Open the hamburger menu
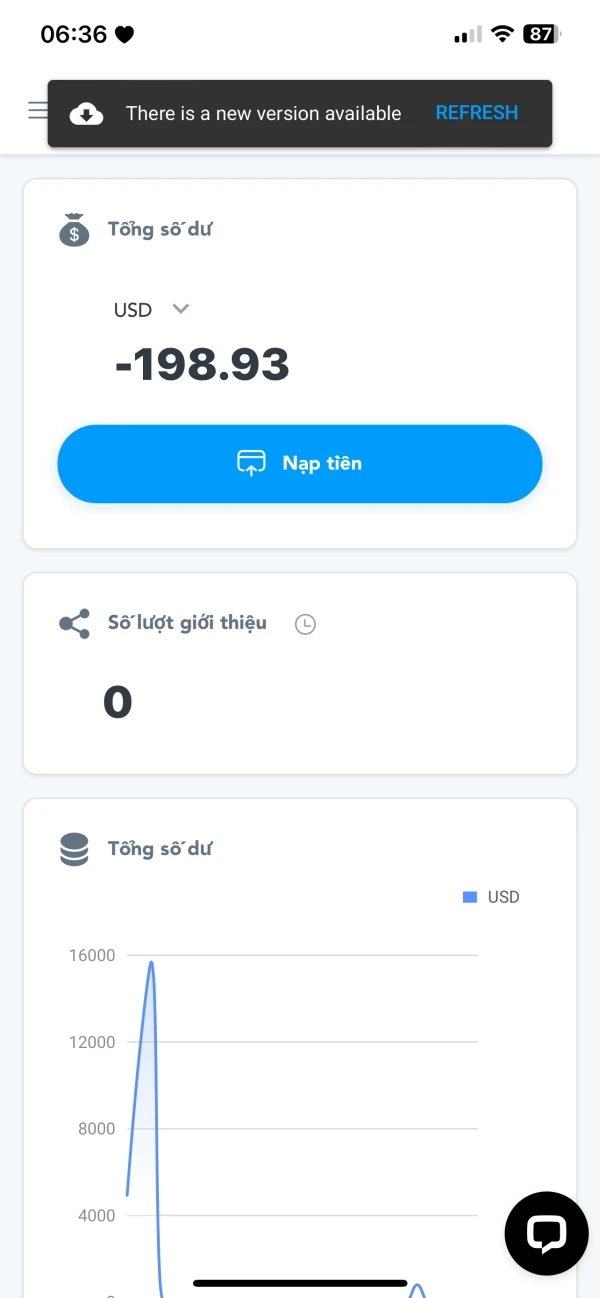 [37, 110]
